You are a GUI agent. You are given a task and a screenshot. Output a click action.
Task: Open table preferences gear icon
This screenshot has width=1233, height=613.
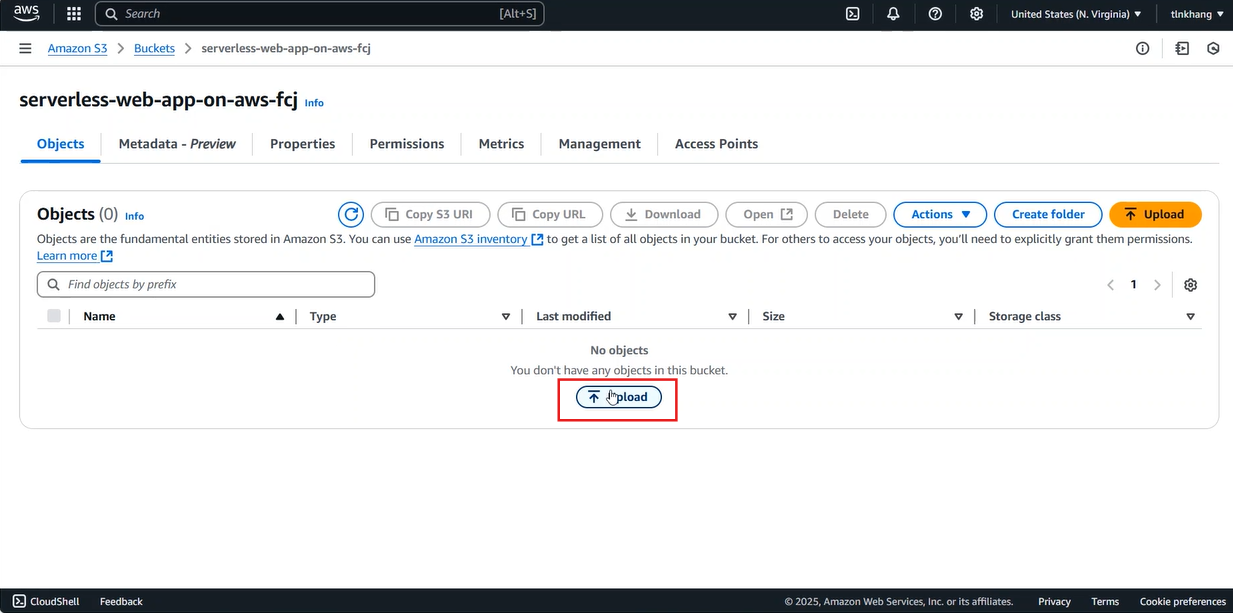tap(1190, 285)
